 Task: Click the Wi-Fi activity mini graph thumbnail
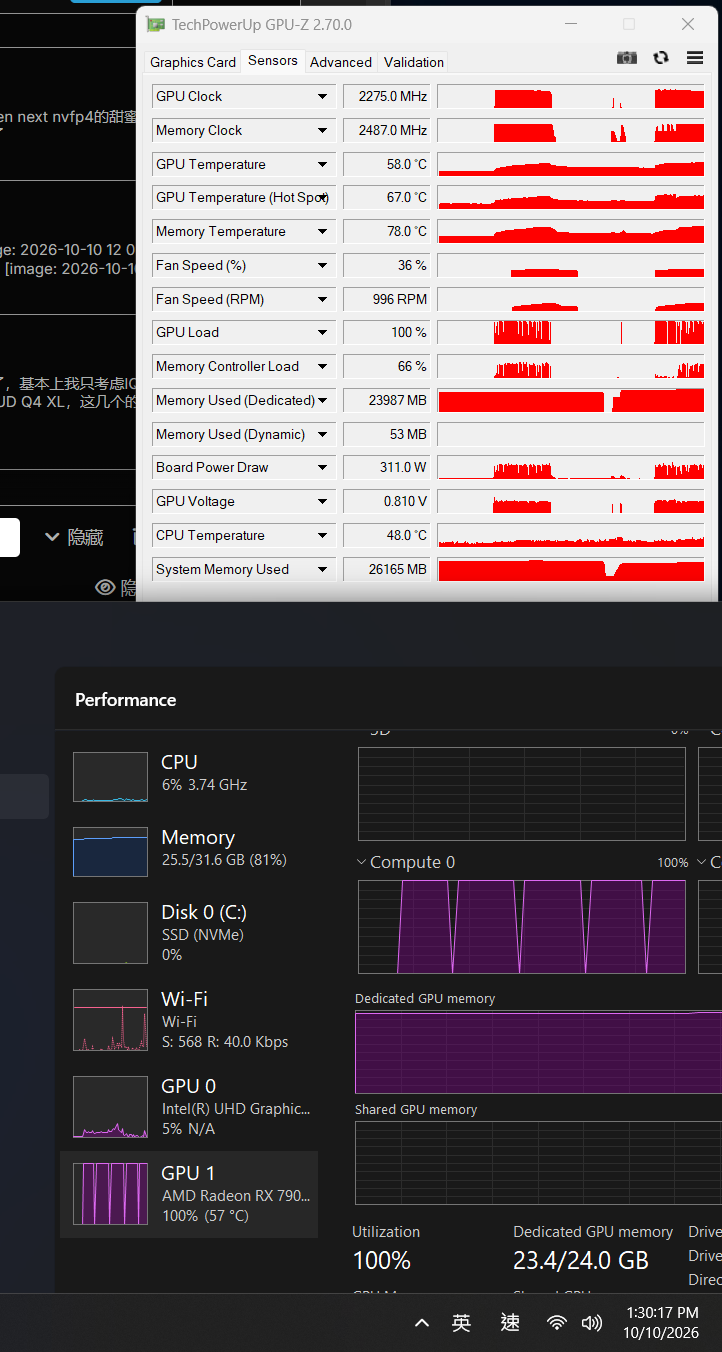point(110,1020)
